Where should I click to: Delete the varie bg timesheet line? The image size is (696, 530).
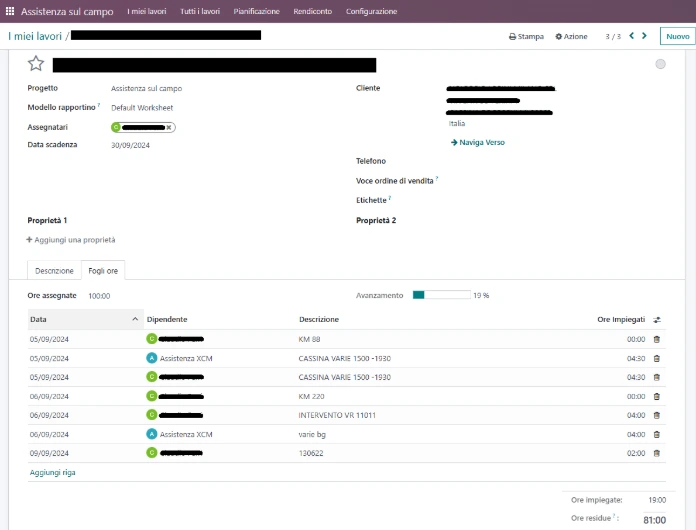tap(656, 434)
